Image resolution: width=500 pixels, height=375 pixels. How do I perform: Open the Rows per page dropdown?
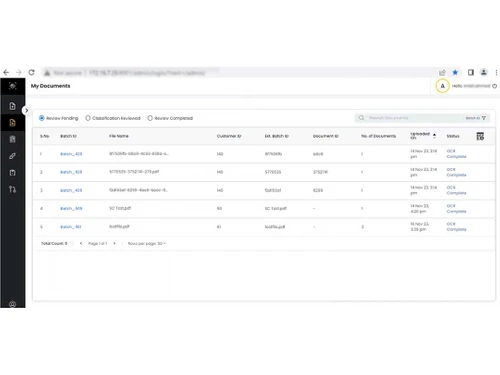(147, 243)
